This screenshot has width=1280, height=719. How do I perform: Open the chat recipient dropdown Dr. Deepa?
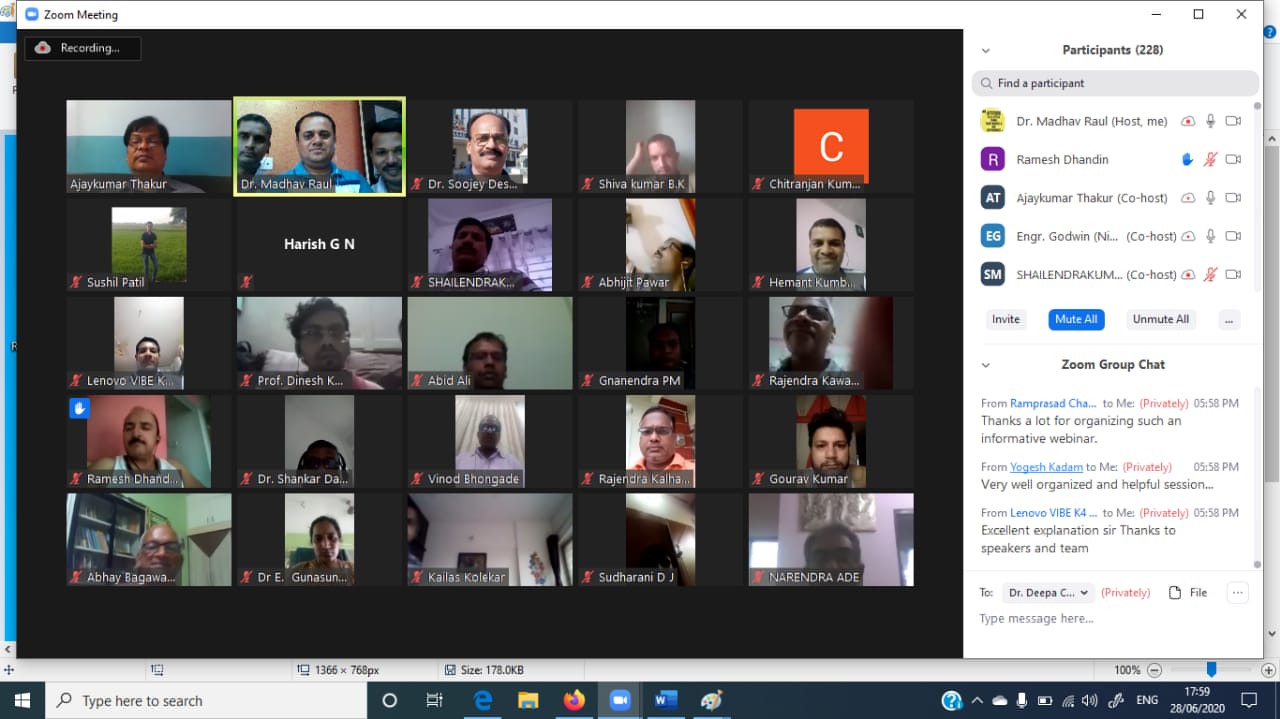click(x=1047, y=592)
